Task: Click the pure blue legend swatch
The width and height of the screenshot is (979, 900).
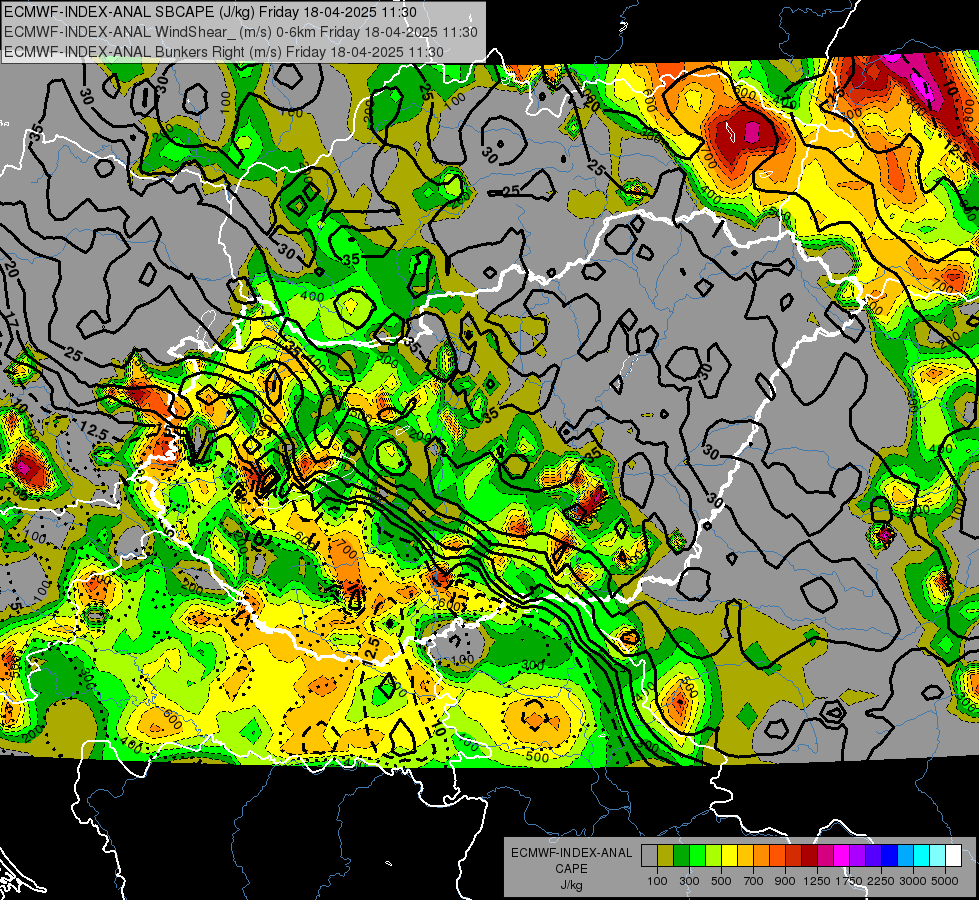Action: coord(890,856)
